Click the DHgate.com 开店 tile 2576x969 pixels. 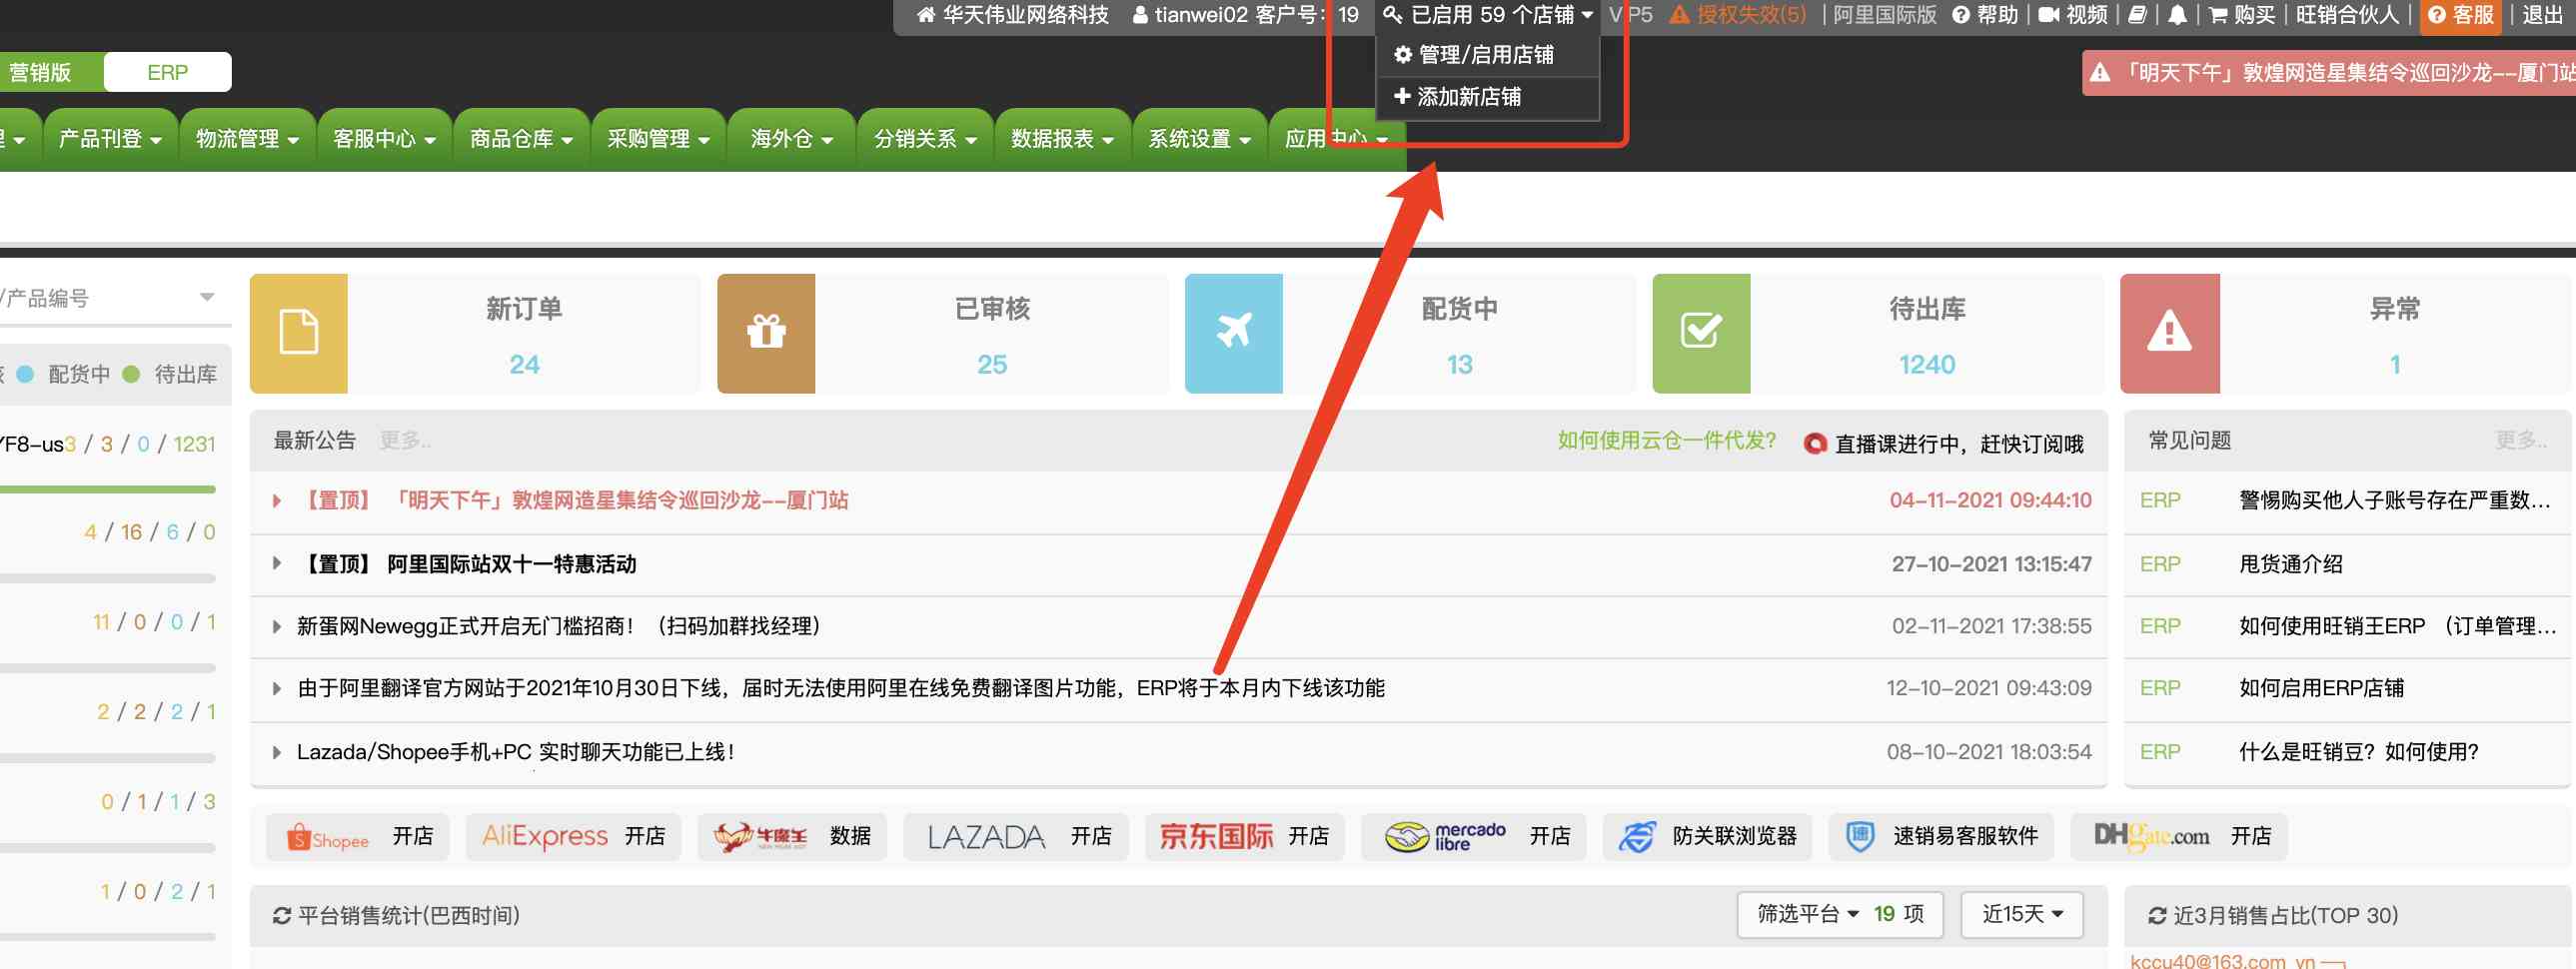click(x=2178, y=836)
